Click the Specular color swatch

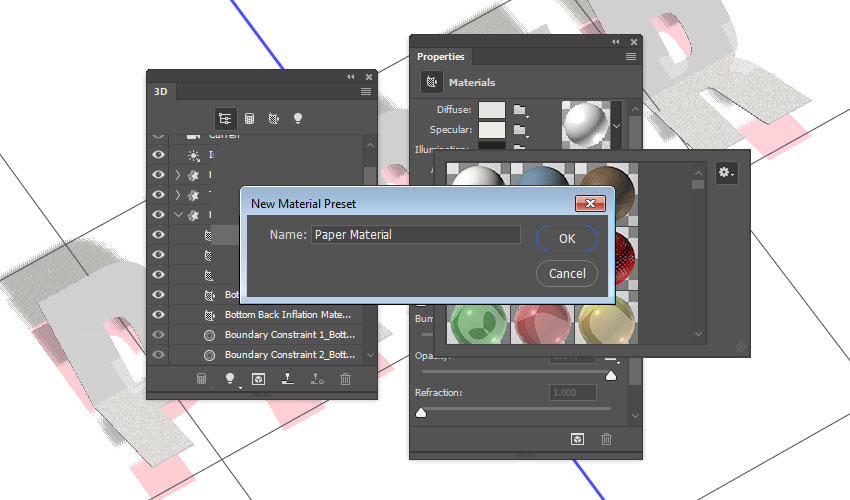(x=492, y=130)
